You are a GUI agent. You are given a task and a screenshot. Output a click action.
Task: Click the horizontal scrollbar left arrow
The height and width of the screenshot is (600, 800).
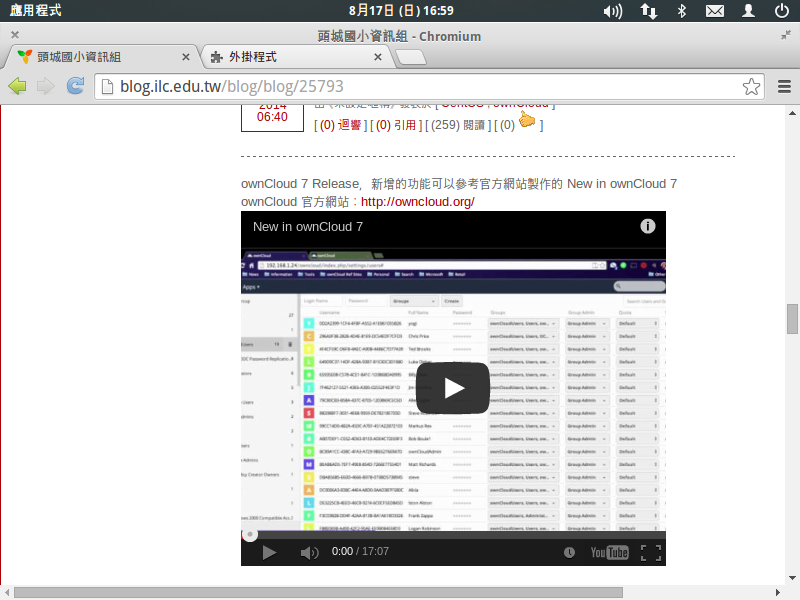(7, 592)
